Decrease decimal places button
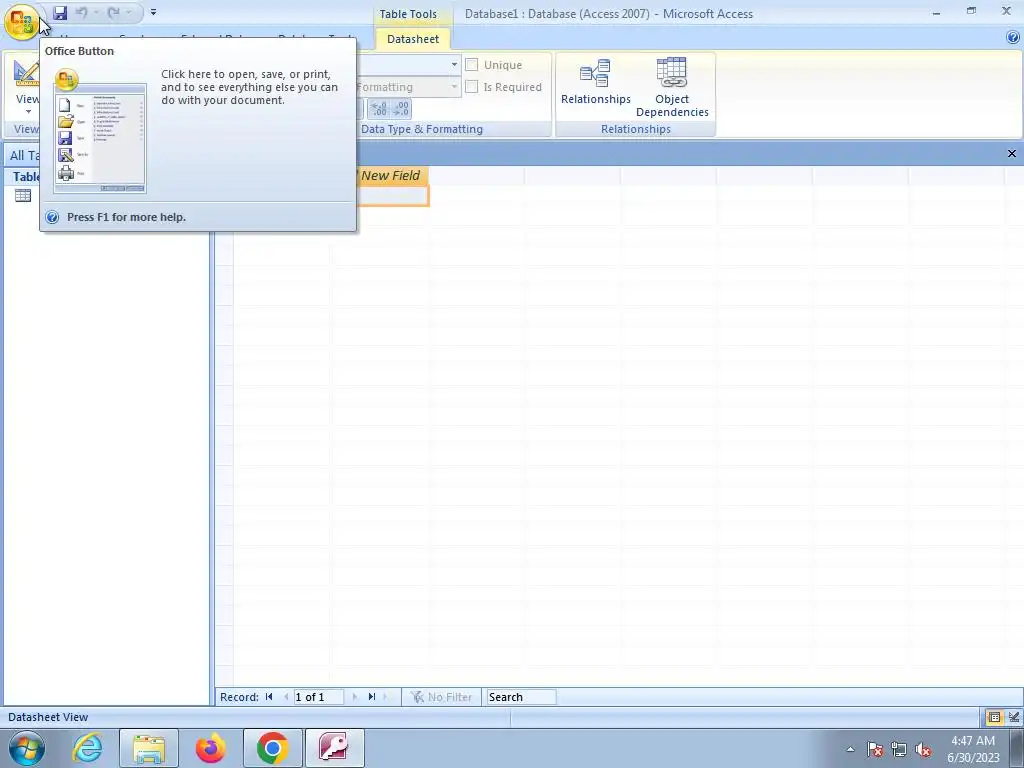Screen dimensions: 1024x768 tap(401, 108)
